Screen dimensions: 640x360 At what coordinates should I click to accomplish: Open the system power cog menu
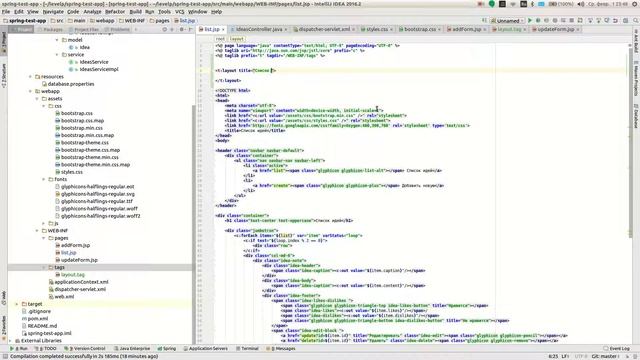pos(635,4)
